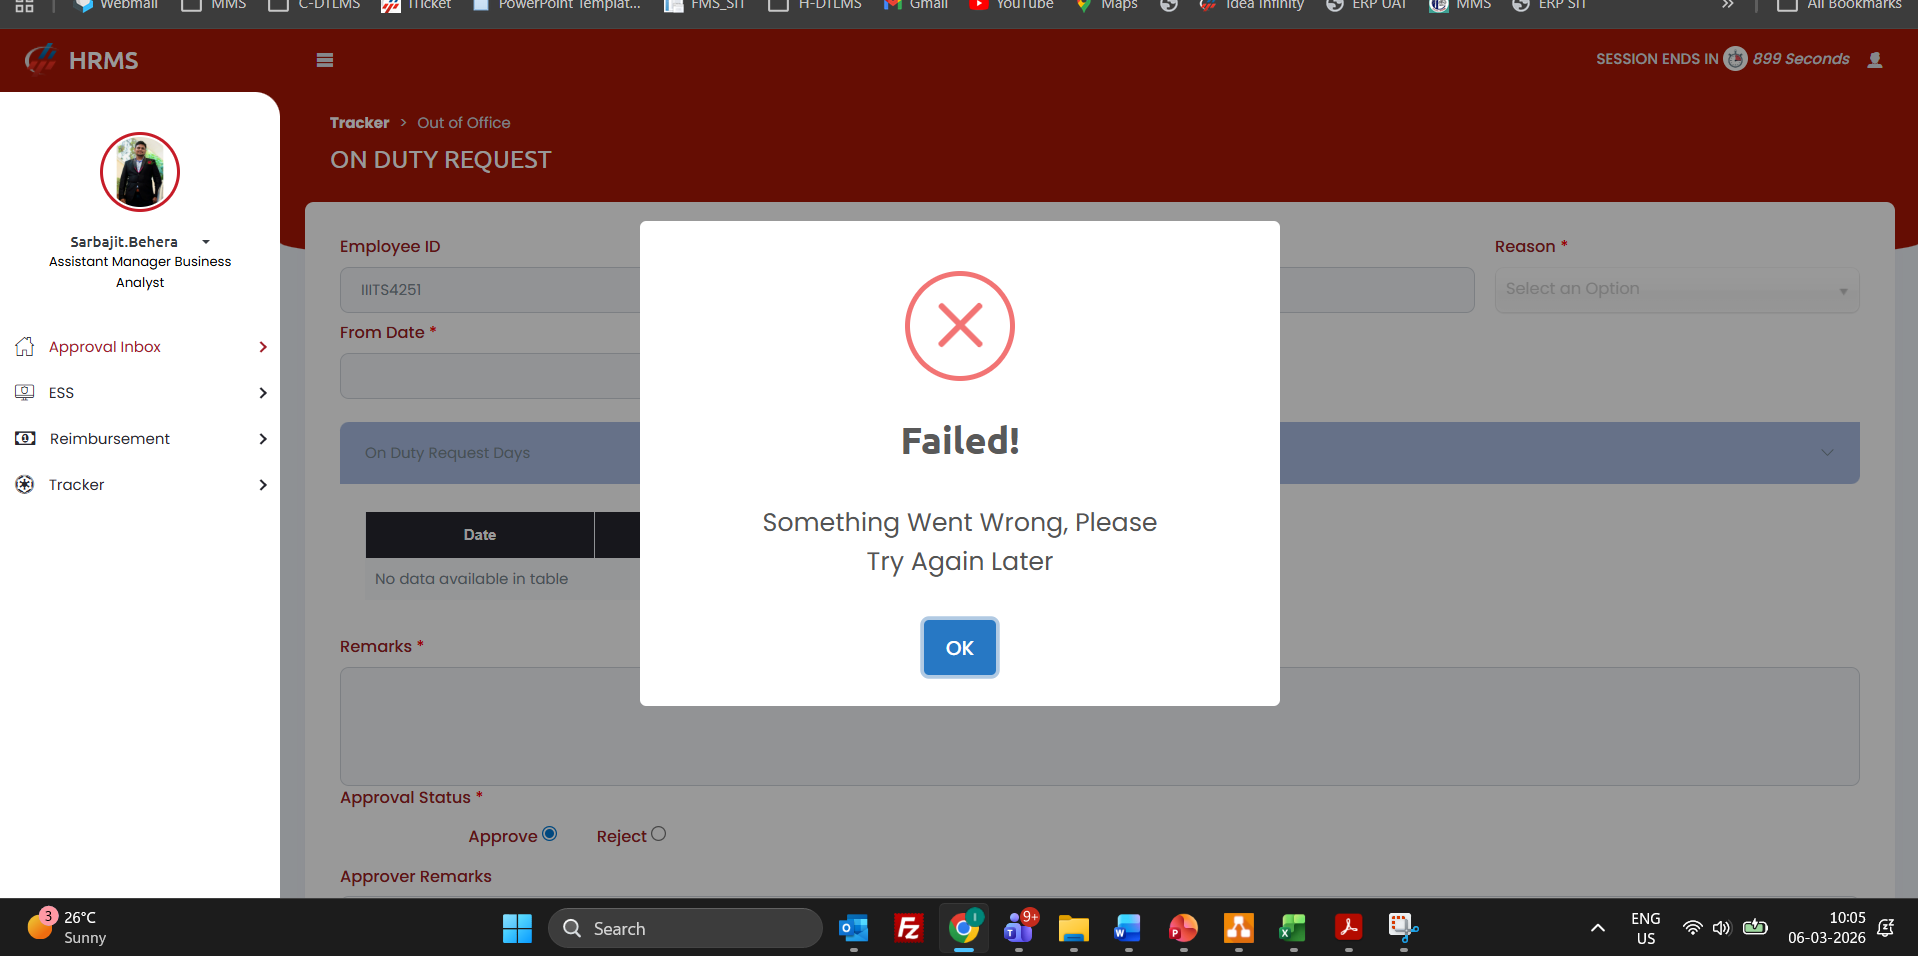1918x956 pixels.
Task: Expand the Reimbursement chevron
Action: point(263,439)
